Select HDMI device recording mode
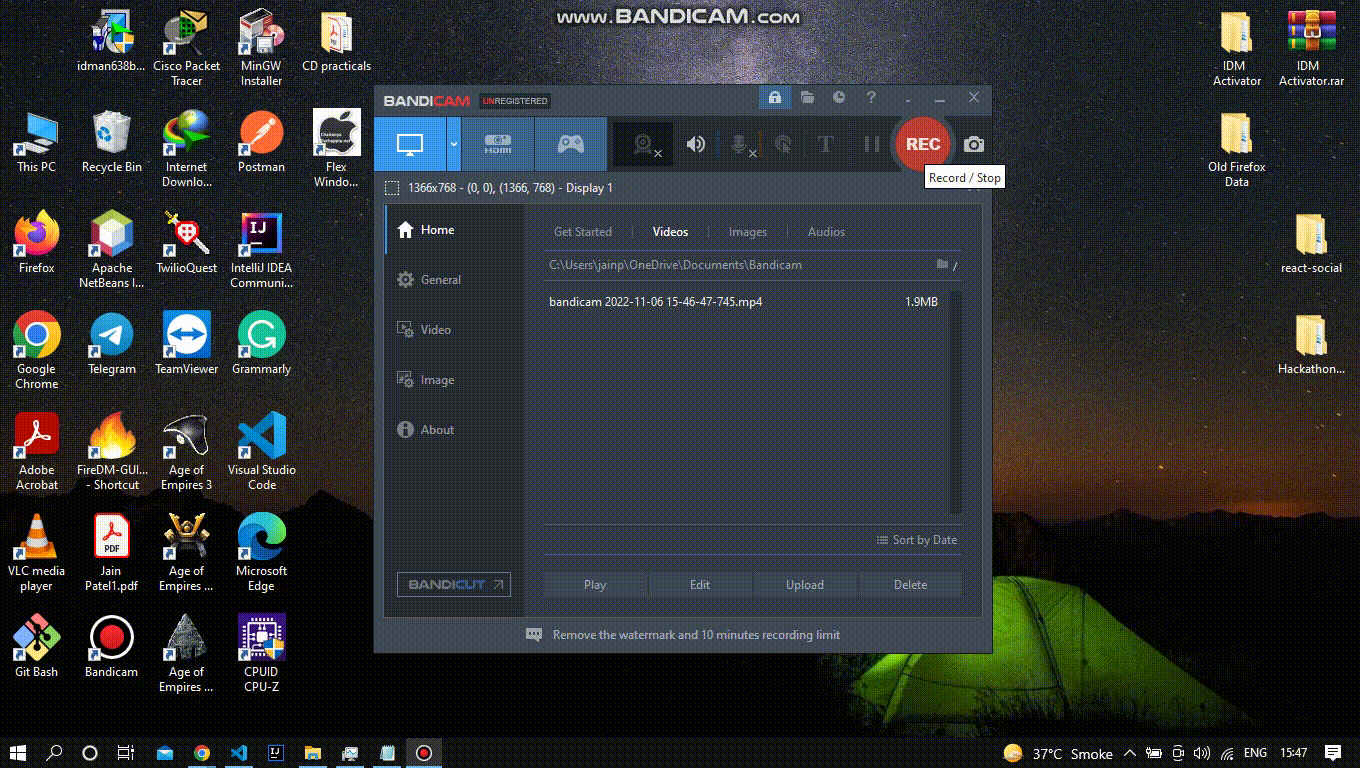Viewport: 1360px width, 768px height. point(498,144)
